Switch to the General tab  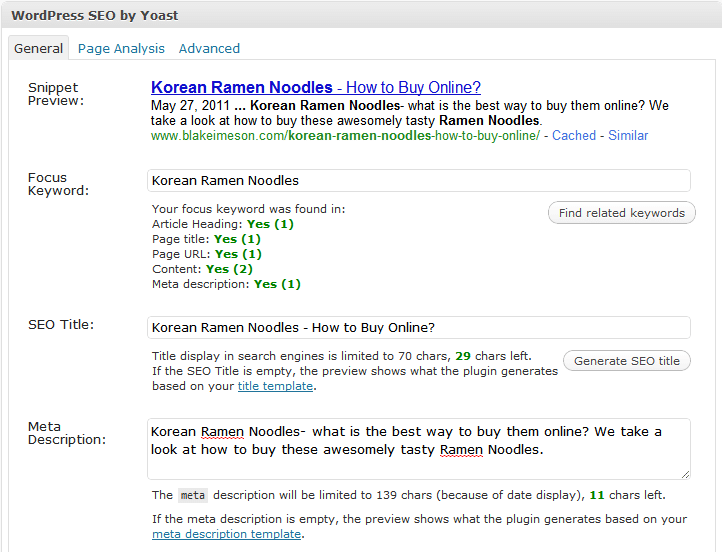pyautogui.click(x=39, y=48)
